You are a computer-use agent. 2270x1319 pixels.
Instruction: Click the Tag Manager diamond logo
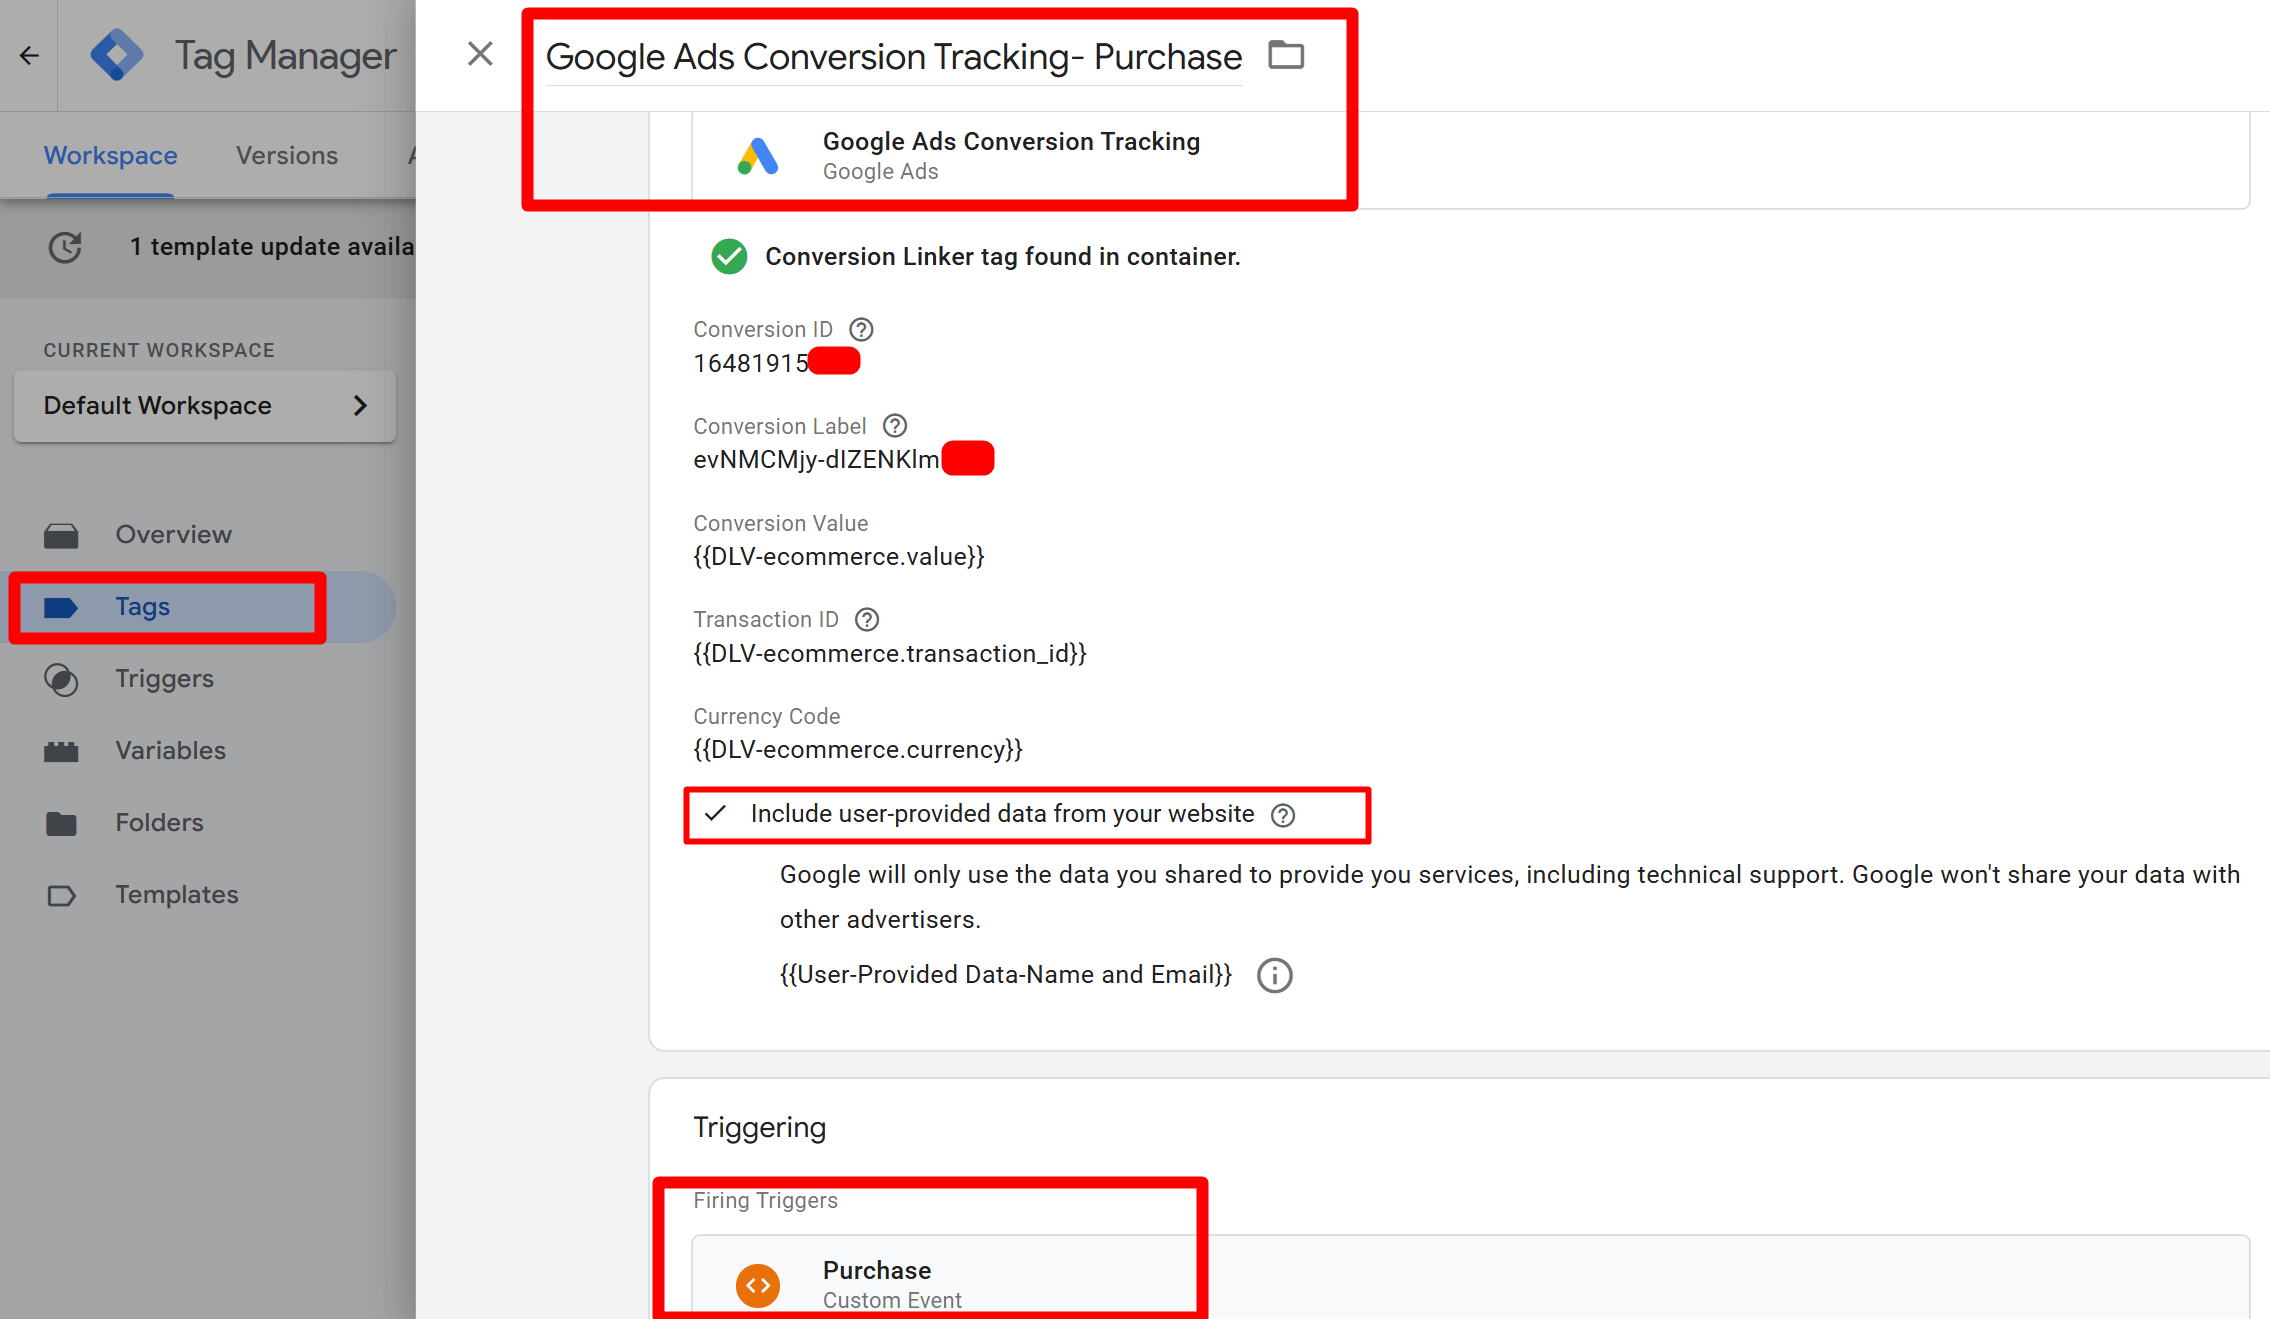117,56
